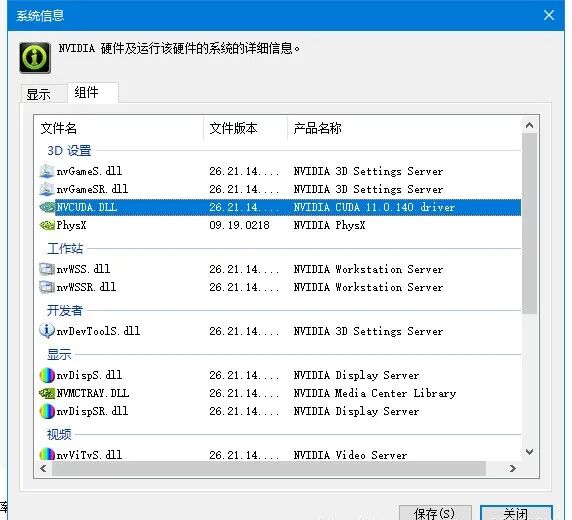Click the nvDispS.dll color icon
Image resolution: width=572 pixels, height=520 pixels.
[47, 375]
